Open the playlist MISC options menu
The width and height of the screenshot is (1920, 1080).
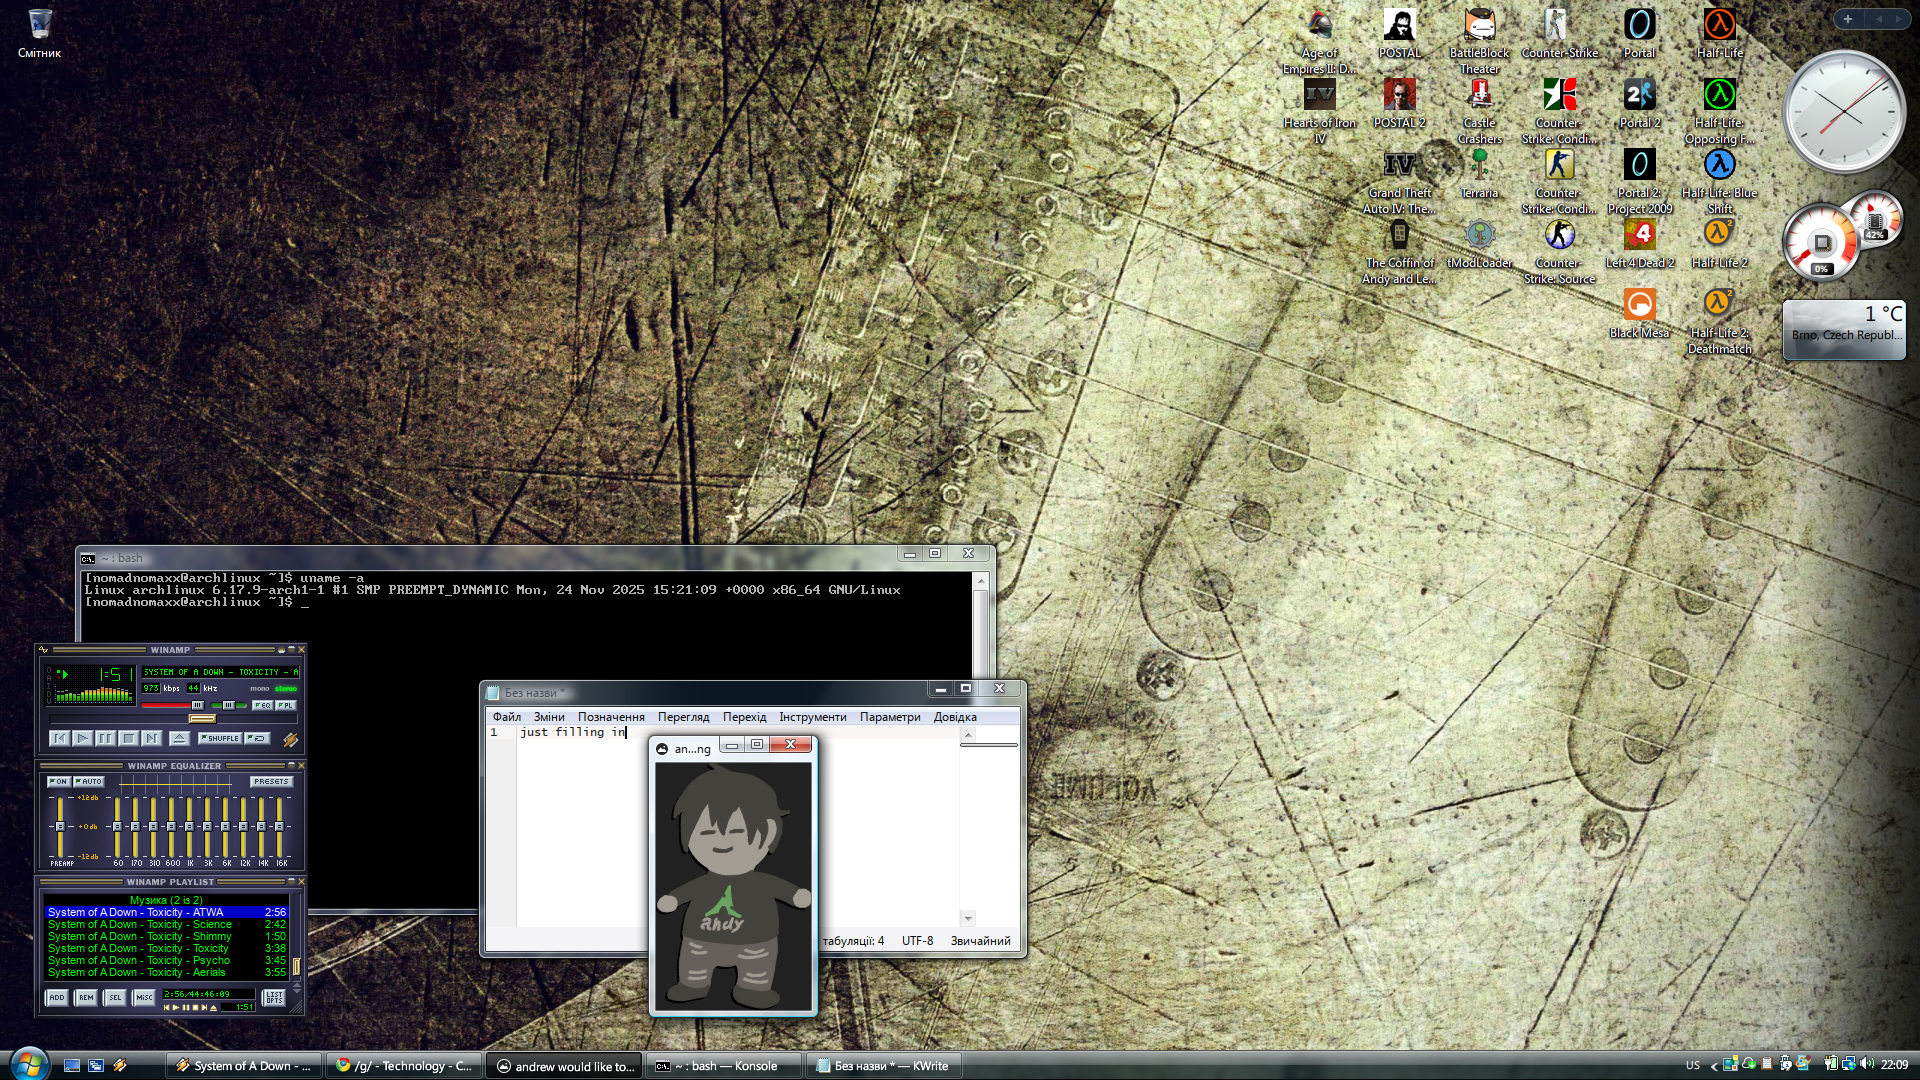click(x=144, y=997)
